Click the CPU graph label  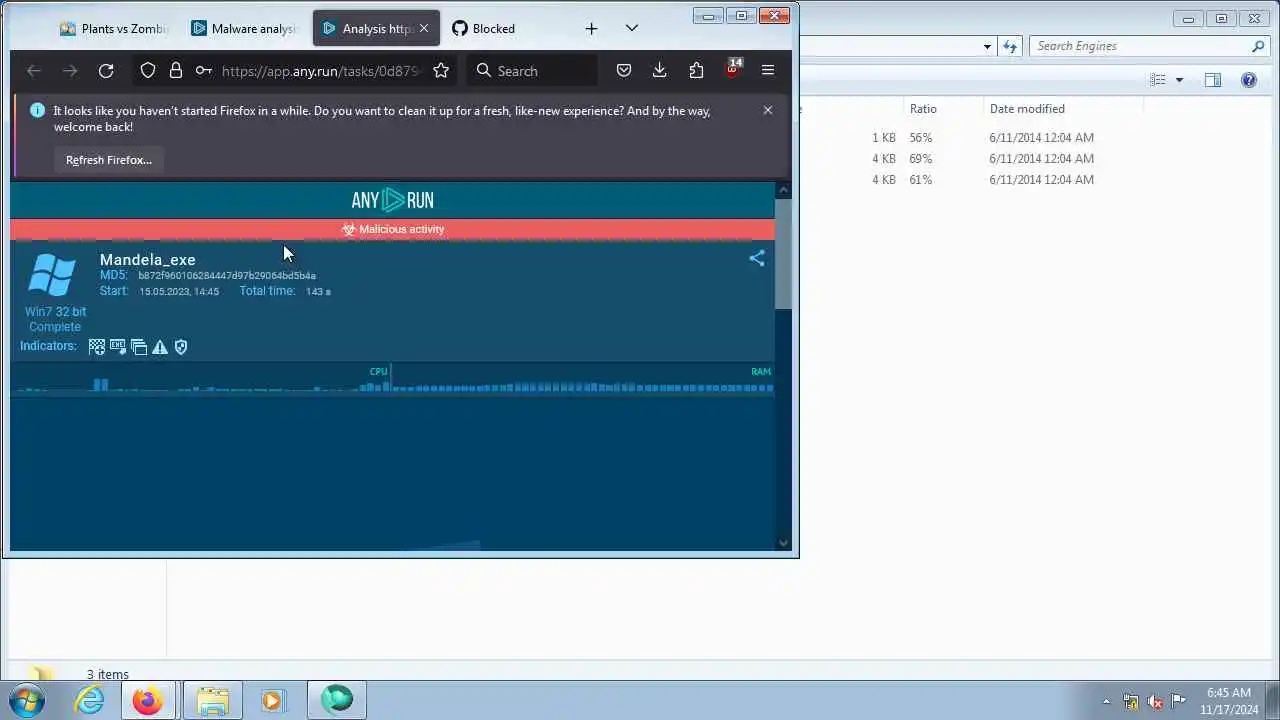pyautogui.click(x=378, y=371)
